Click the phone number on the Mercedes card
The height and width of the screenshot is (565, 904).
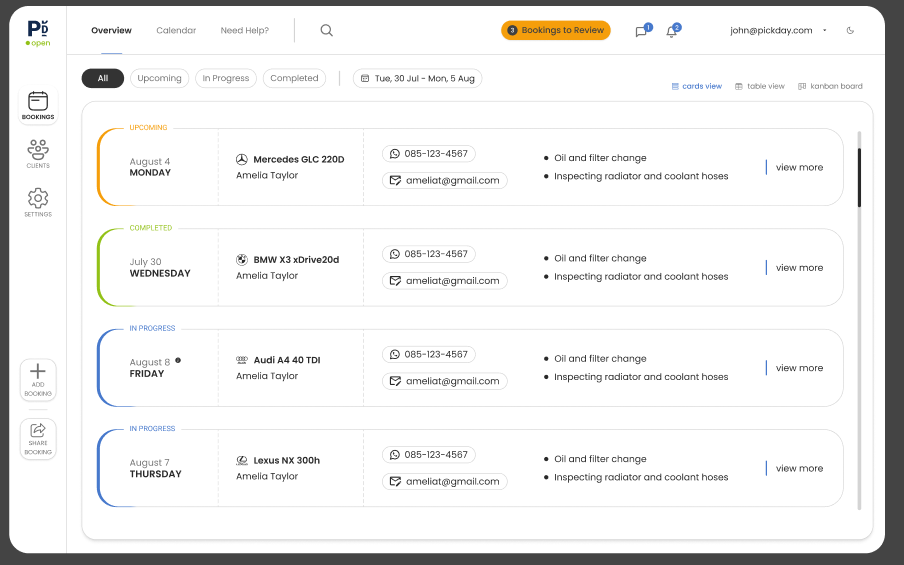coord(428,154)
